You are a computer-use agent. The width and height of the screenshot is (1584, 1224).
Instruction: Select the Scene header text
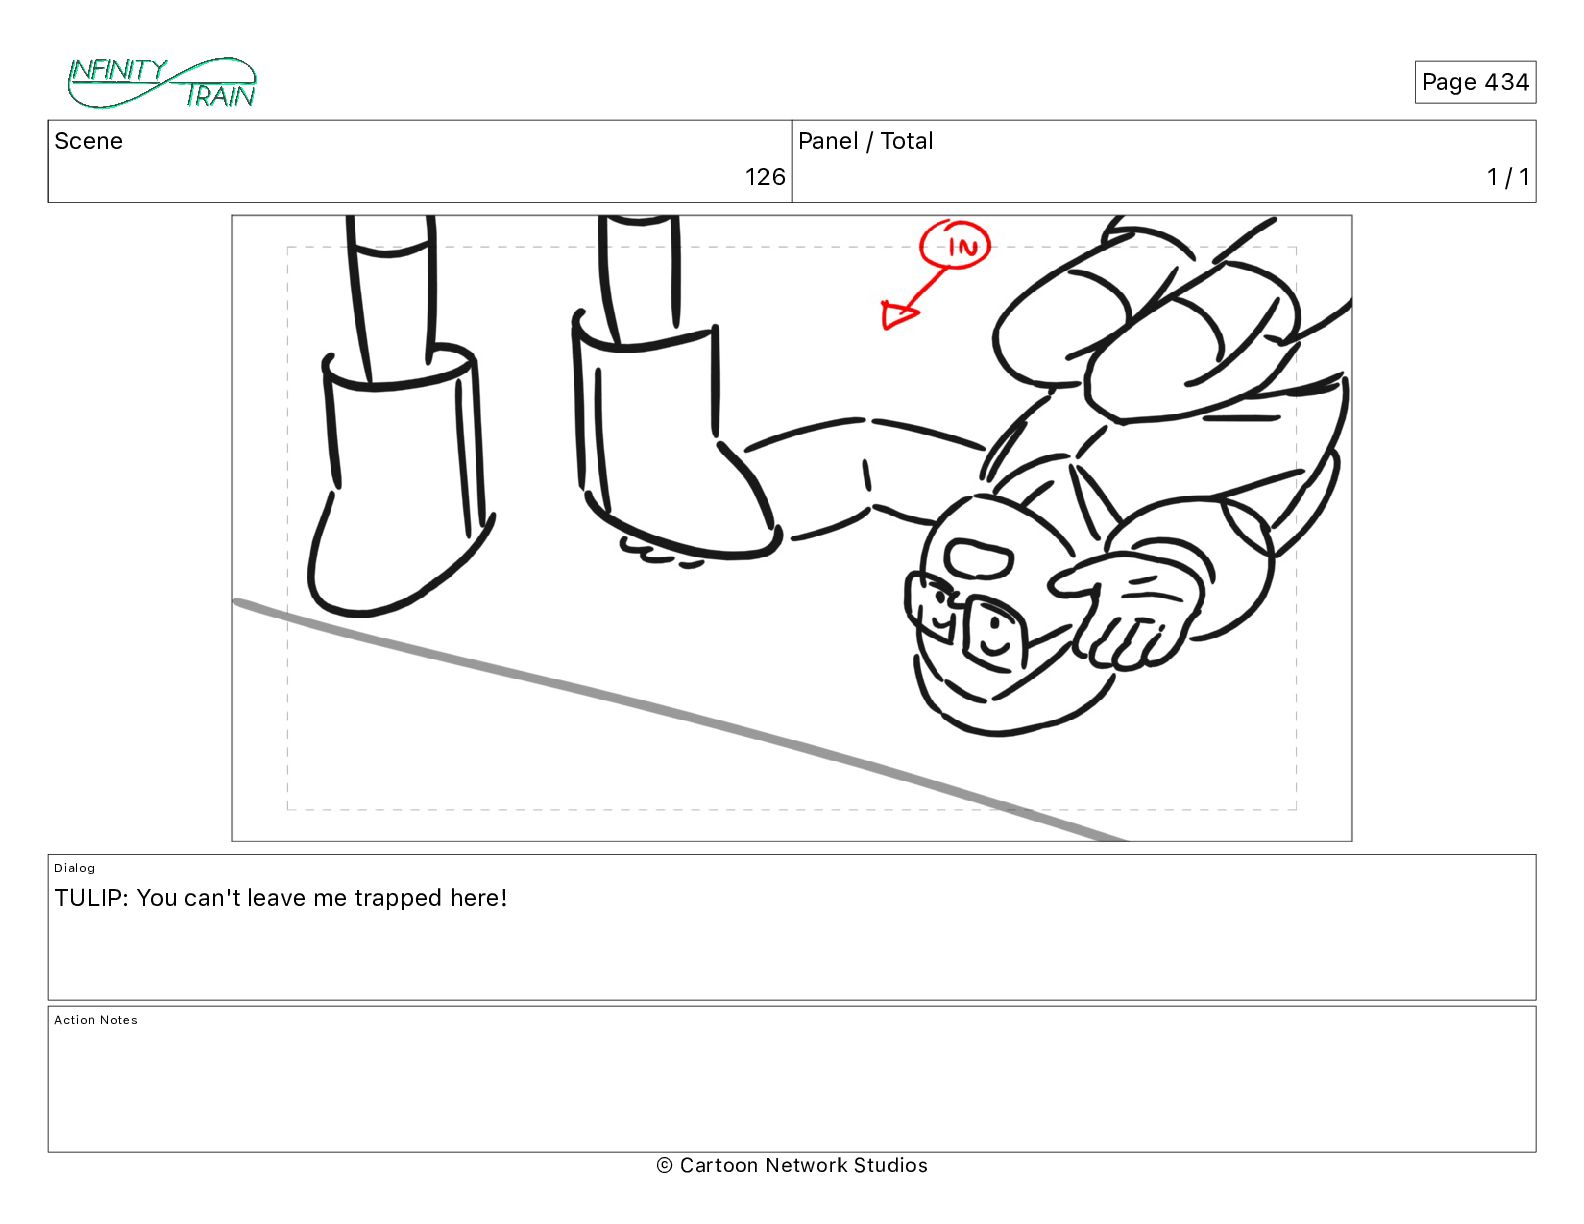point(89,141)
